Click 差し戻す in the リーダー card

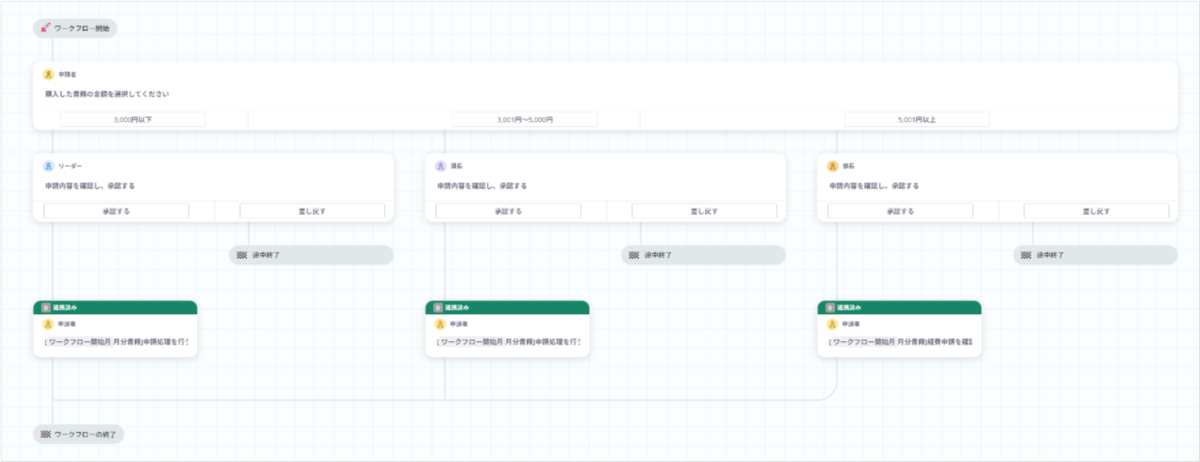[312, 212]
